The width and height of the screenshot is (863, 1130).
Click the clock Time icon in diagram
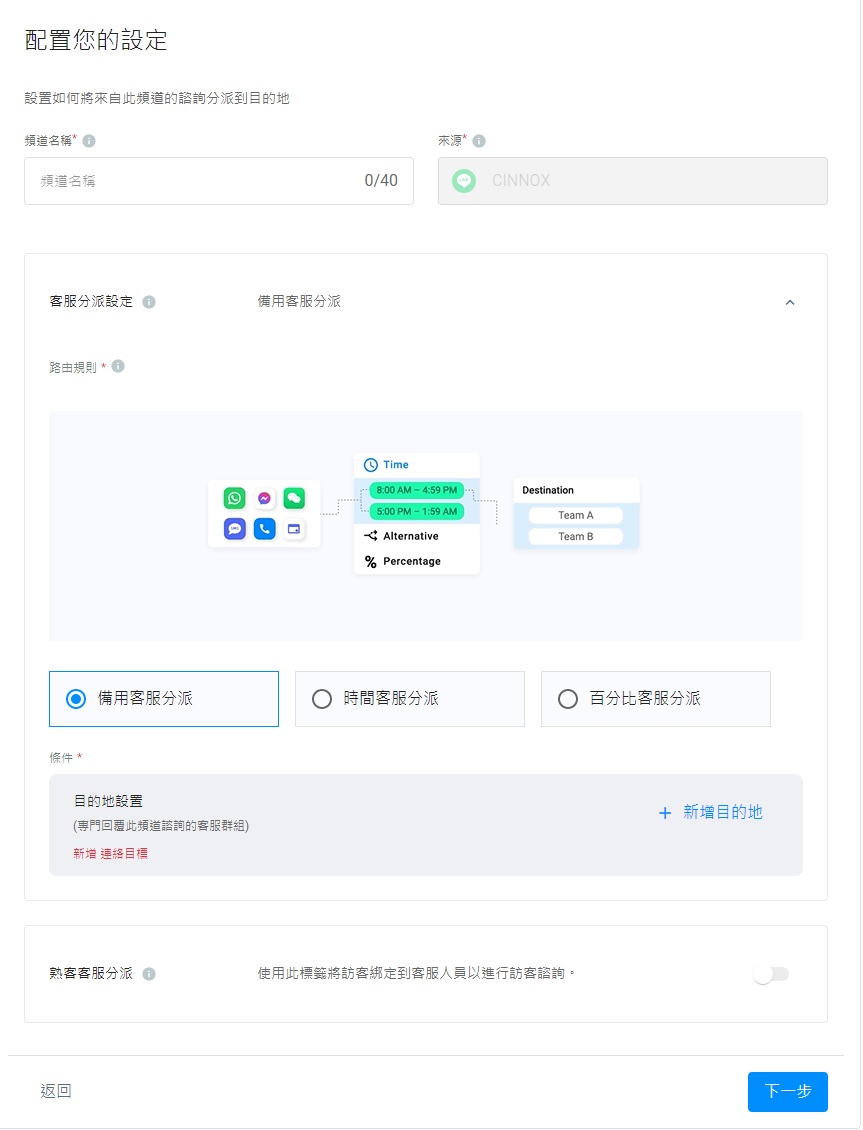[x=371, y=465]
